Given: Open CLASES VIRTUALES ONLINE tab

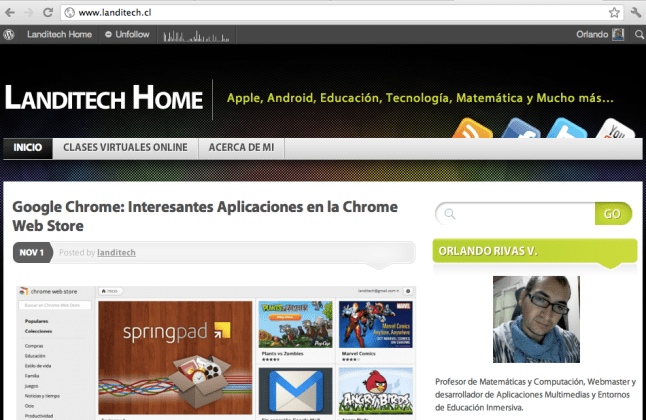Looking at the screenshot, I should coord(125,148).
